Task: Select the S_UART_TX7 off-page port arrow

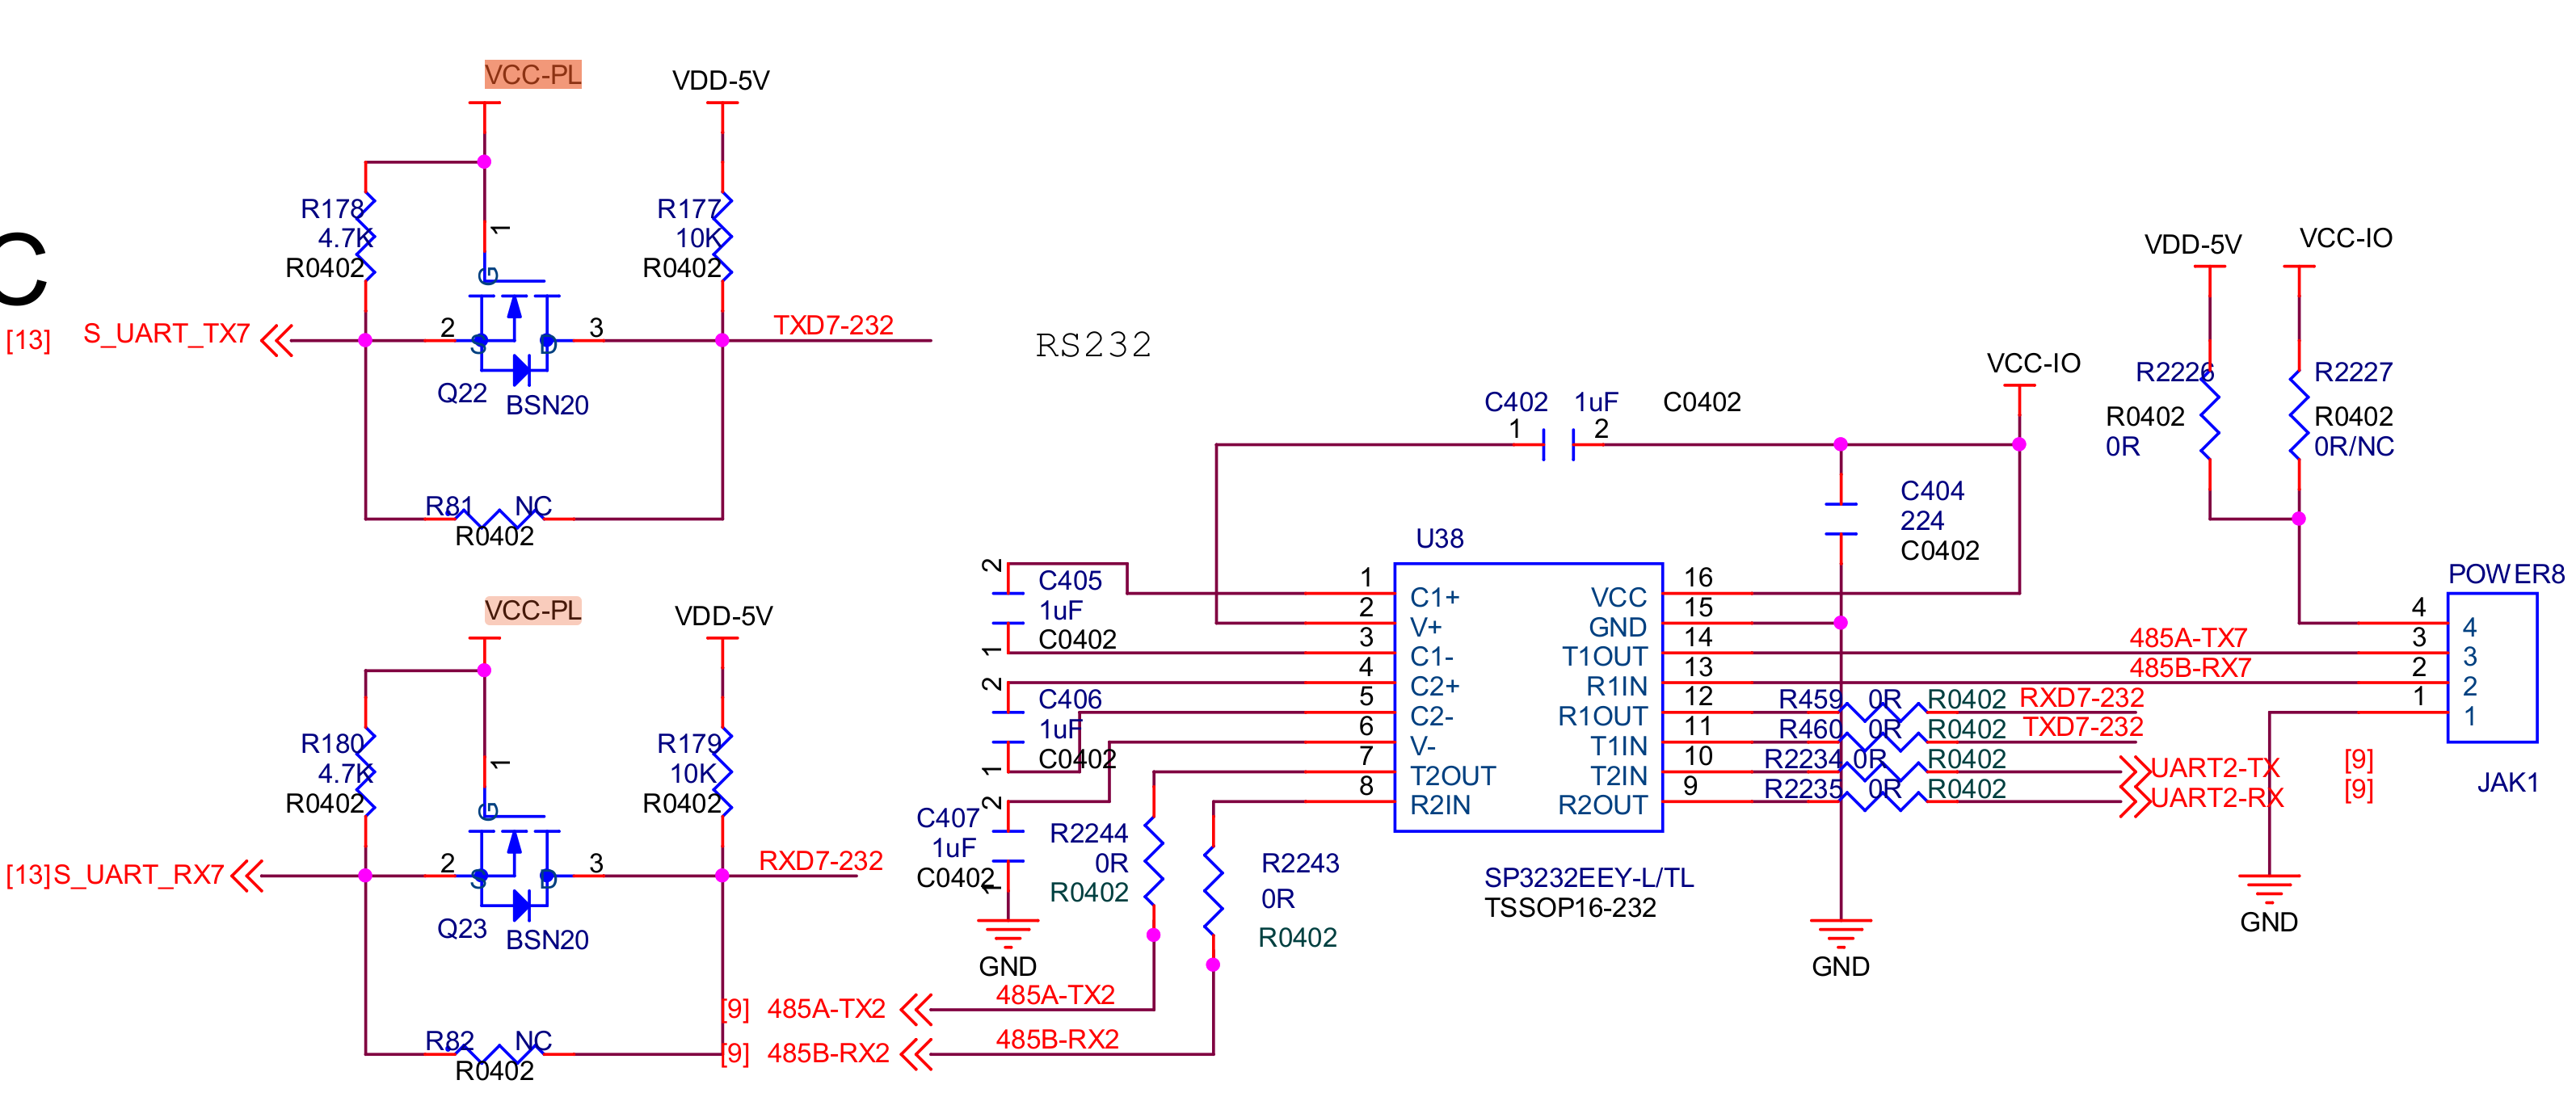Action: click(x=277, y=340)
